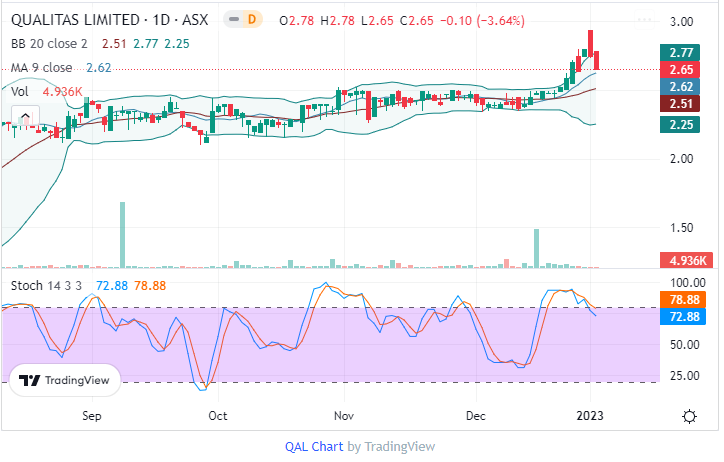Click the dark red 2.51 basis price tag

pyautogui.click(x=682, y=105)
